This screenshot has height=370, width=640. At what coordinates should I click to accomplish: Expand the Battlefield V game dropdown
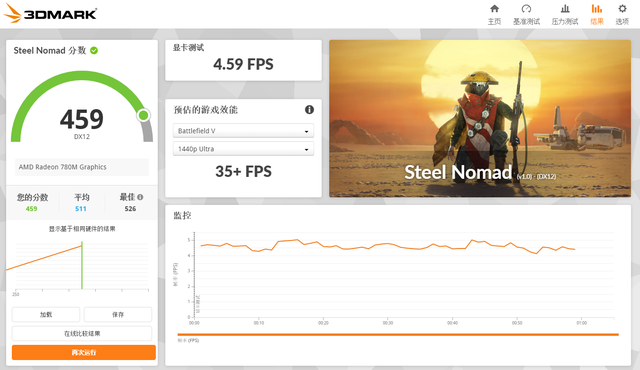click(x=243, y=131)
